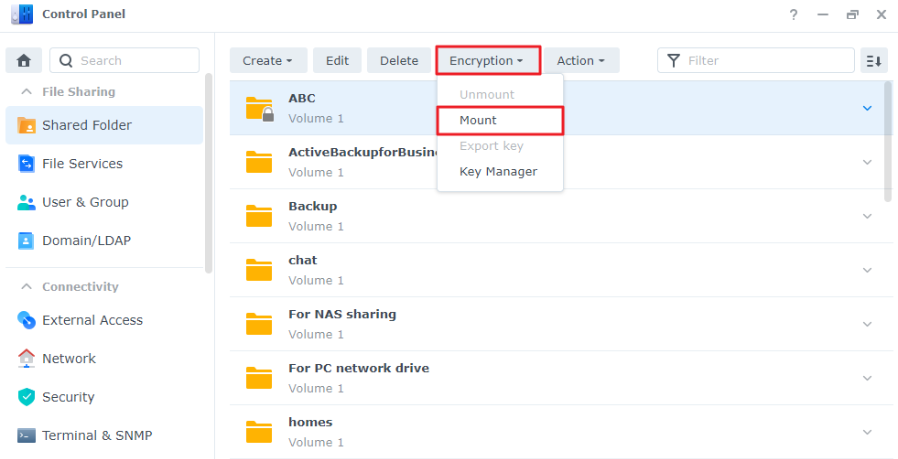Expand the ActiveBackupforBusiness row chevron
Image resolution: width=898 pixels, height=459 pixels.
(x=867, y=162)
